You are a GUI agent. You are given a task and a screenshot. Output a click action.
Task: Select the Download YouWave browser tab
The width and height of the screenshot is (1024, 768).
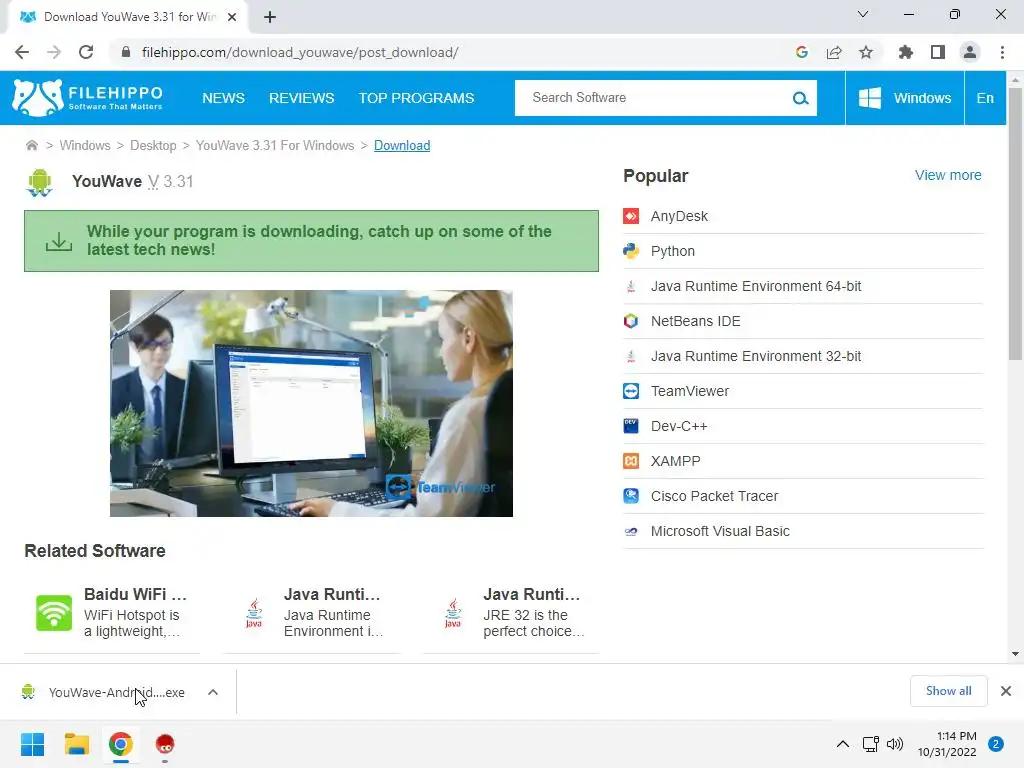click(127, 17)
